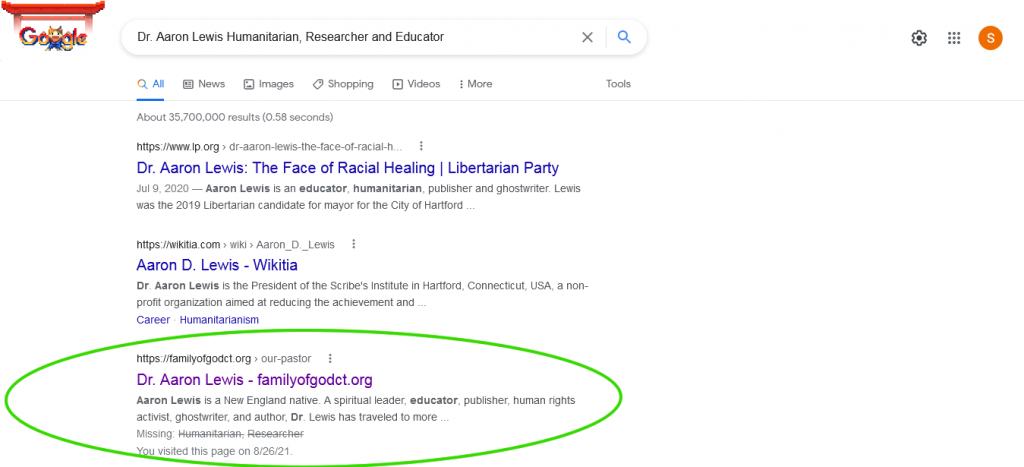Click the 'Jul 9, 2020' snippet text
This screenshot has width=1024, height=467.
pyautogui.click(x=163, y=189)
